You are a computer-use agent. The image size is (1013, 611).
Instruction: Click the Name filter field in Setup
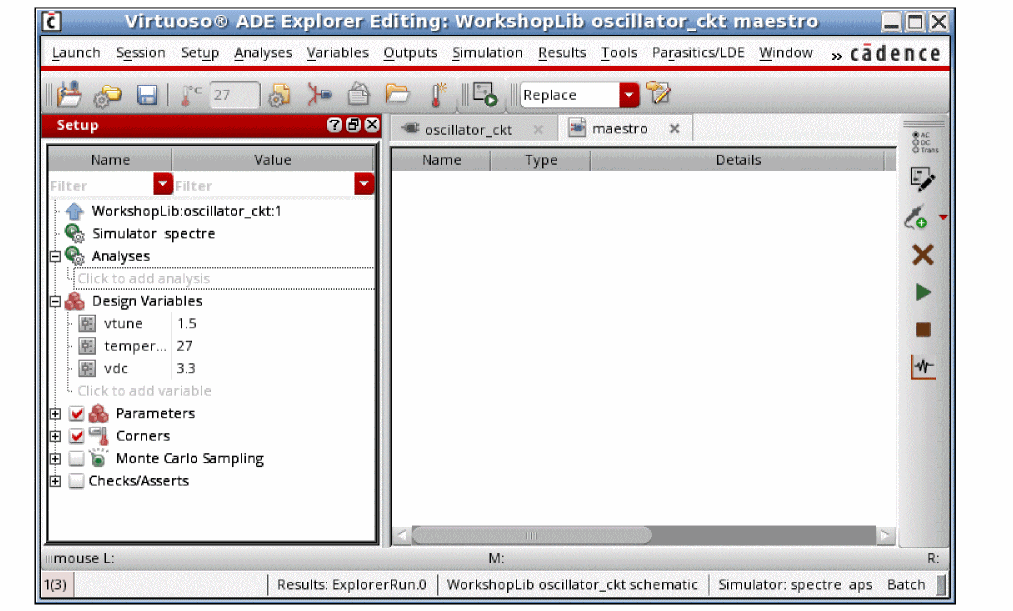101,185
